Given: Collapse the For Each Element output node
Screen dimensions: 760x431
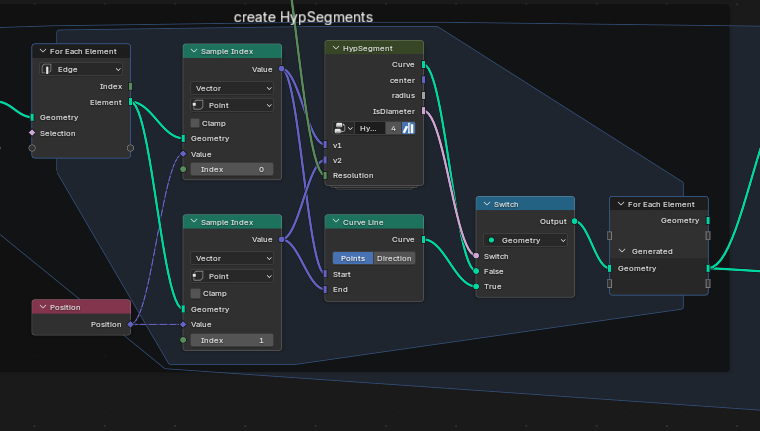Looking at the screenshot, I should click(620, 204).
